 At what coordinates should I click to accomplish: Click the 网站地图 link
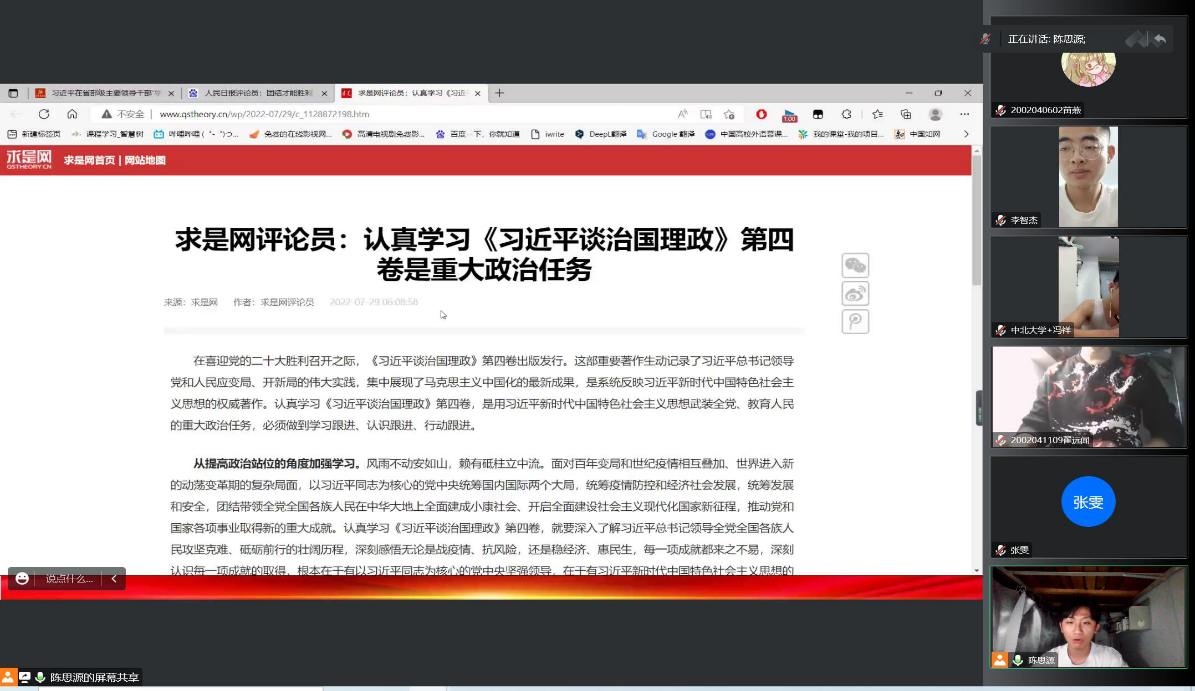[x=144, y=160]
